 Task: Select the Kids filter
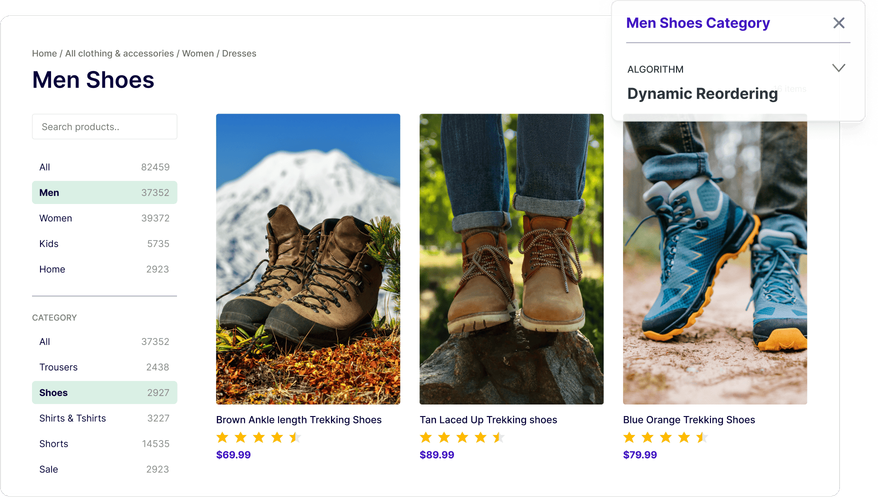[x=105, y=243]
